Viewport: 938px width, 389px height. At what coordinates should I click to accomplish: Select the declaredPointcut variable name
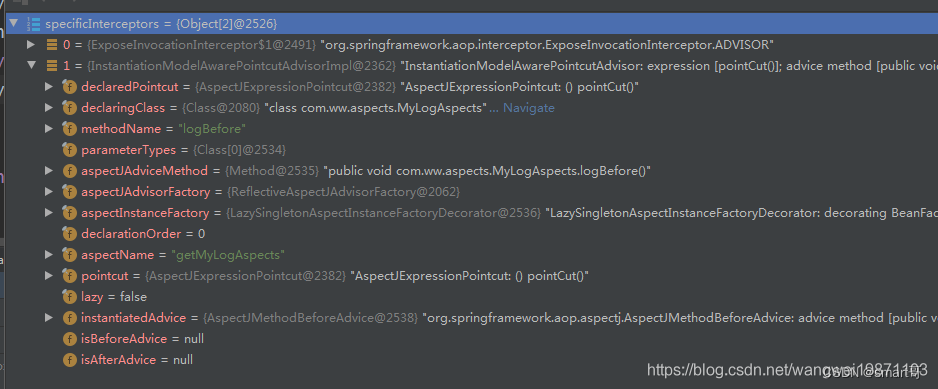(x=130, y=87)
